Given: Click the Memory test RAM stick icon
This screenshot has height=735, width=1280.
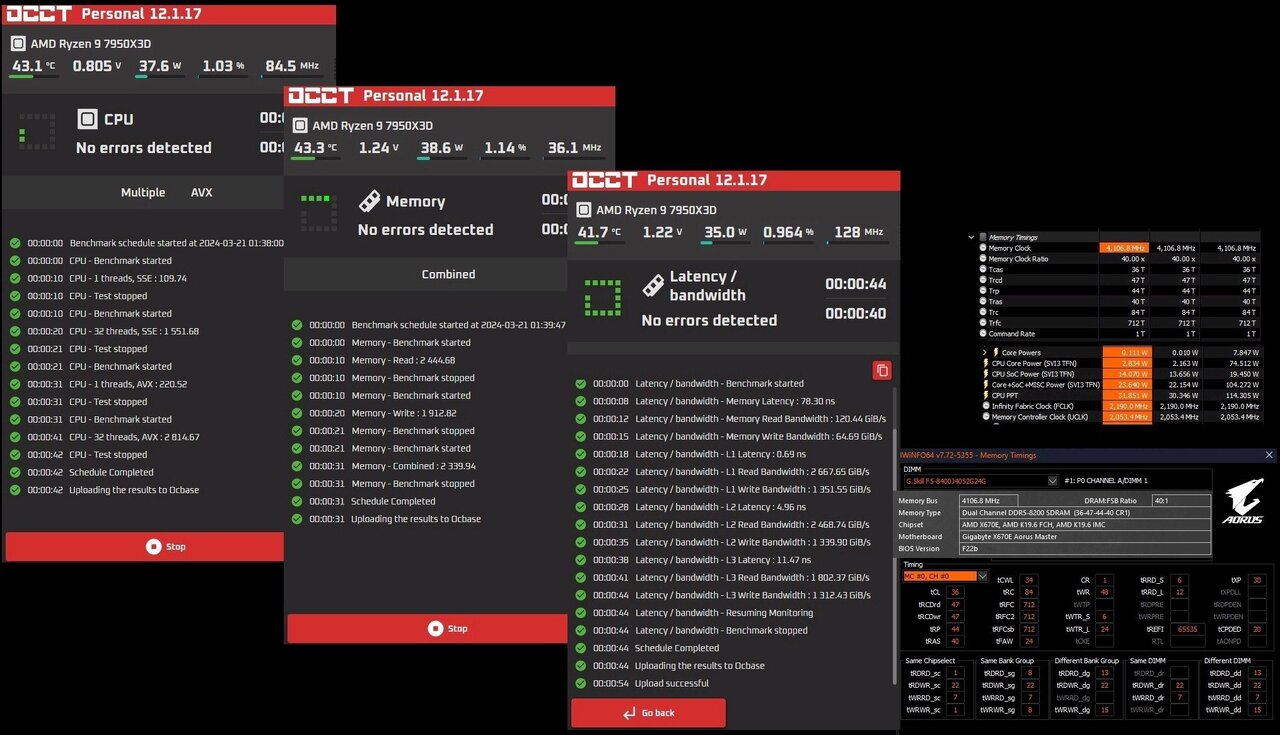Looking at the screenshot, I should tap(369, 201).
